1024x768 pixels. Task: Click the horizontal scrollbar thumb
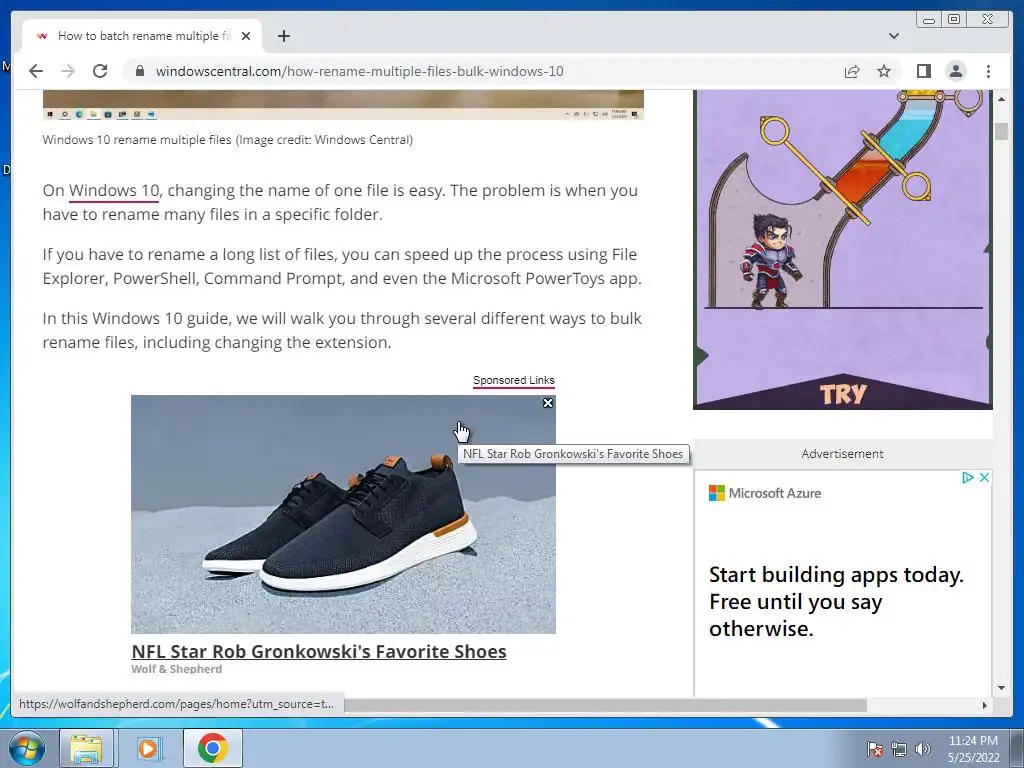click(604, 705)
